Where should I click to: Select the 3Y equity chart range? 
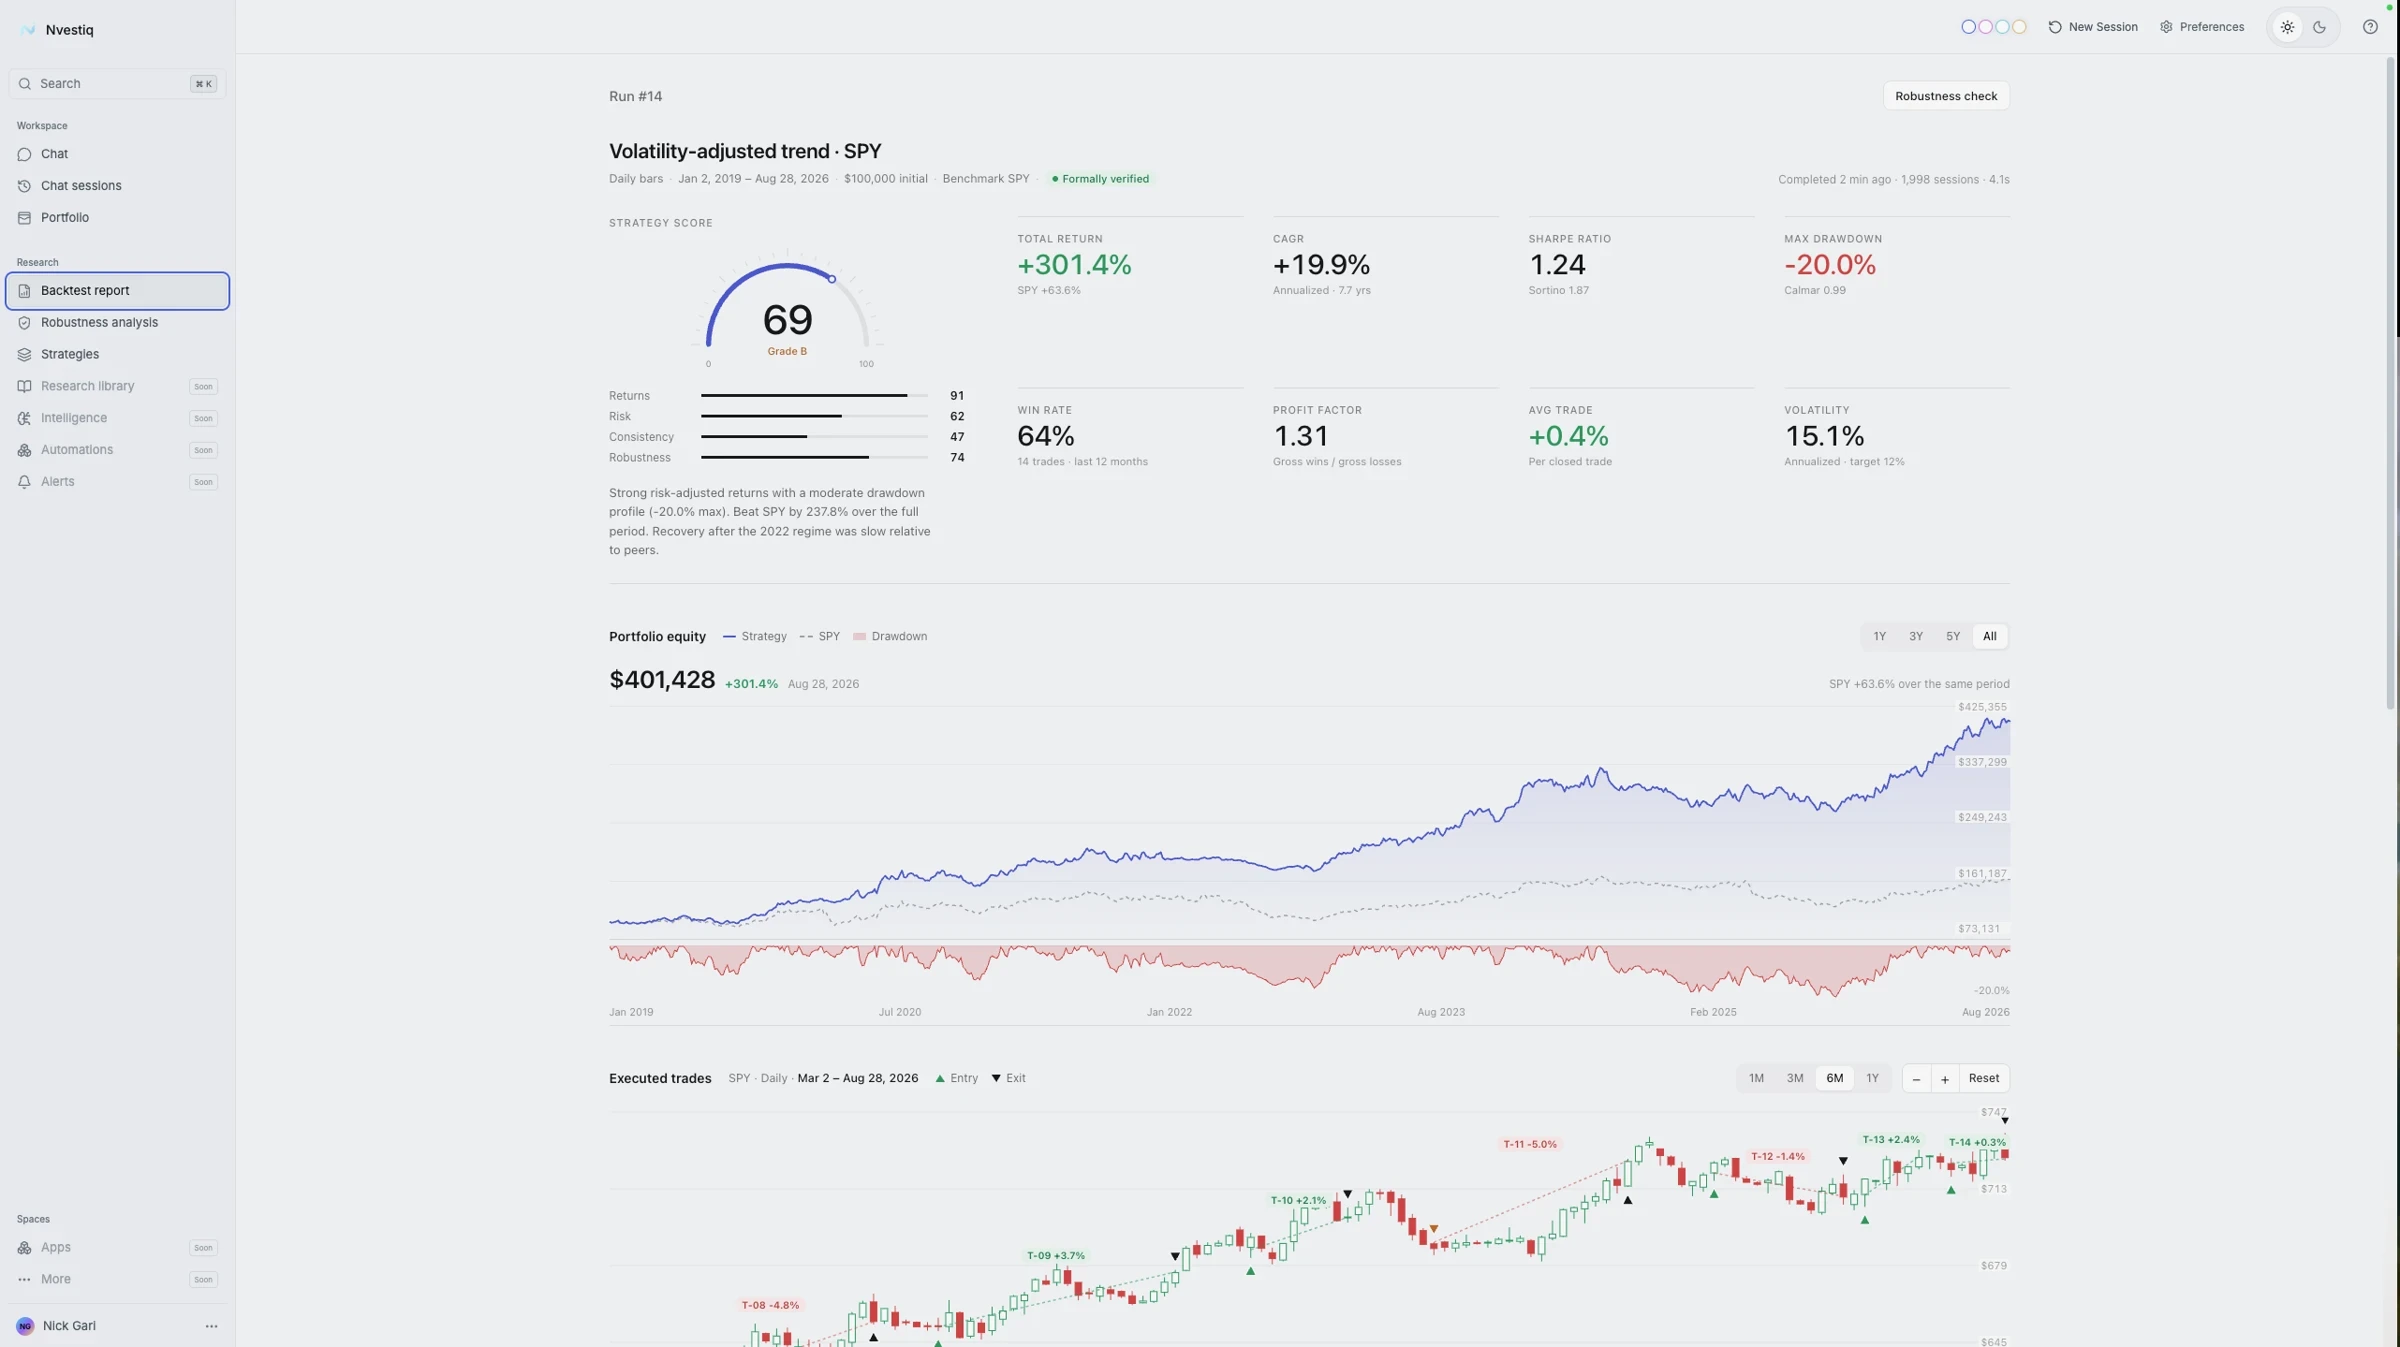(1916, 637)
